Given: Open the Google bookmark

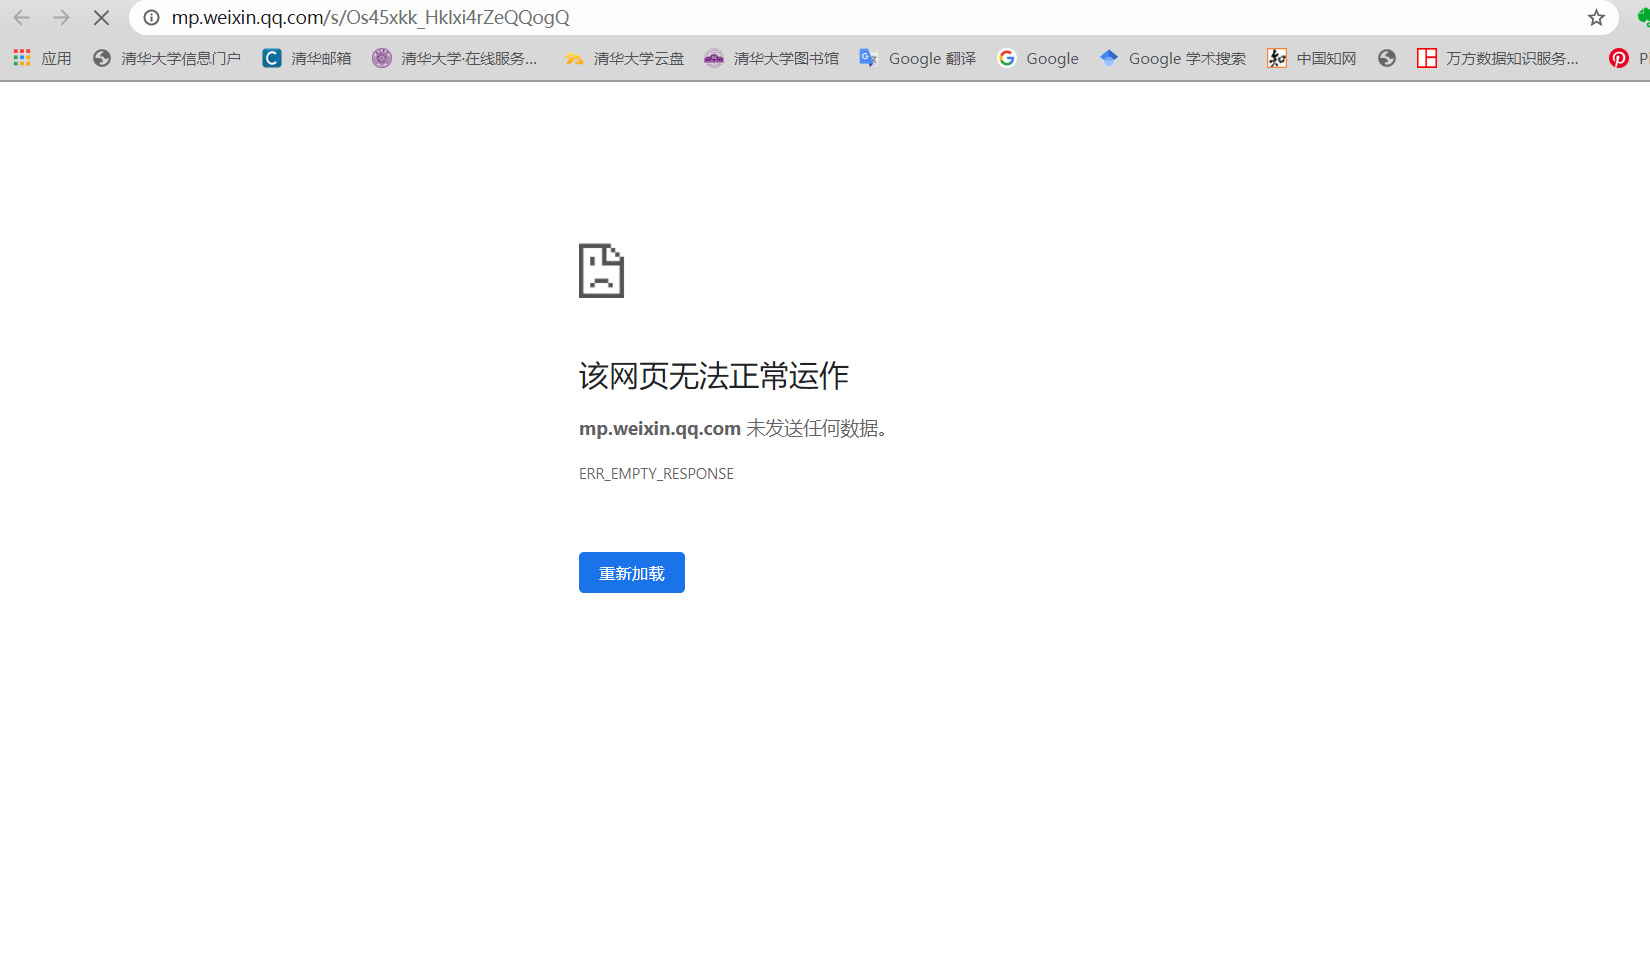Looking at the screenshot, I should click(x=1038, y=58).
